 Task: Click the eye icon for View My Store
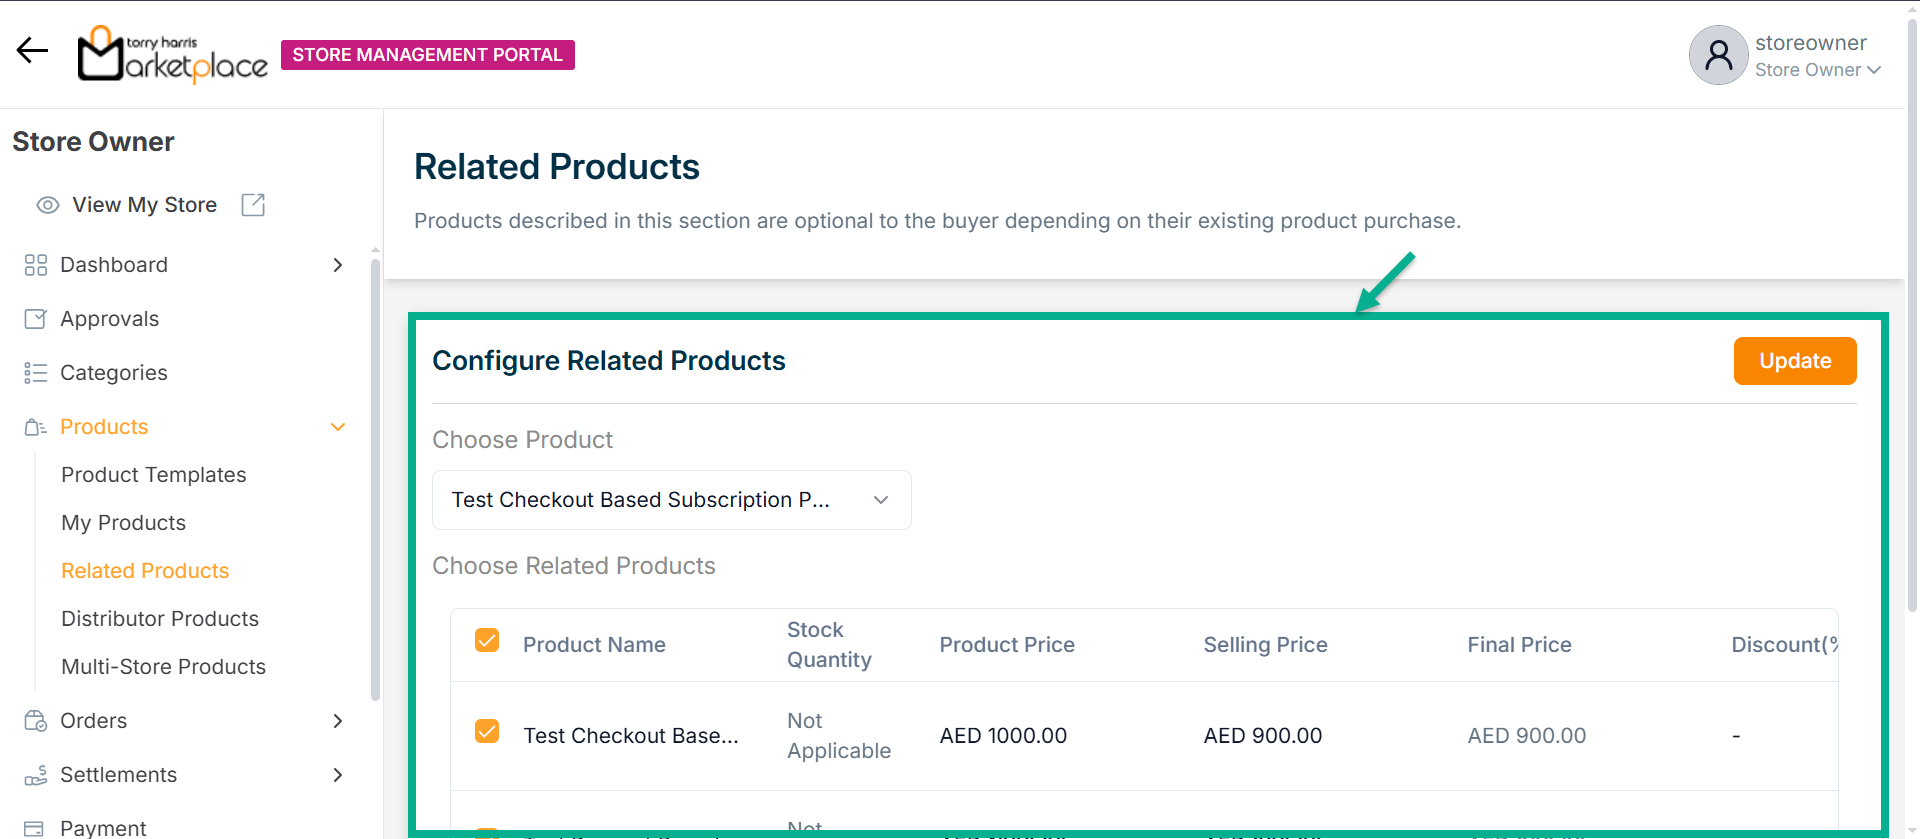tap(48, 205)
